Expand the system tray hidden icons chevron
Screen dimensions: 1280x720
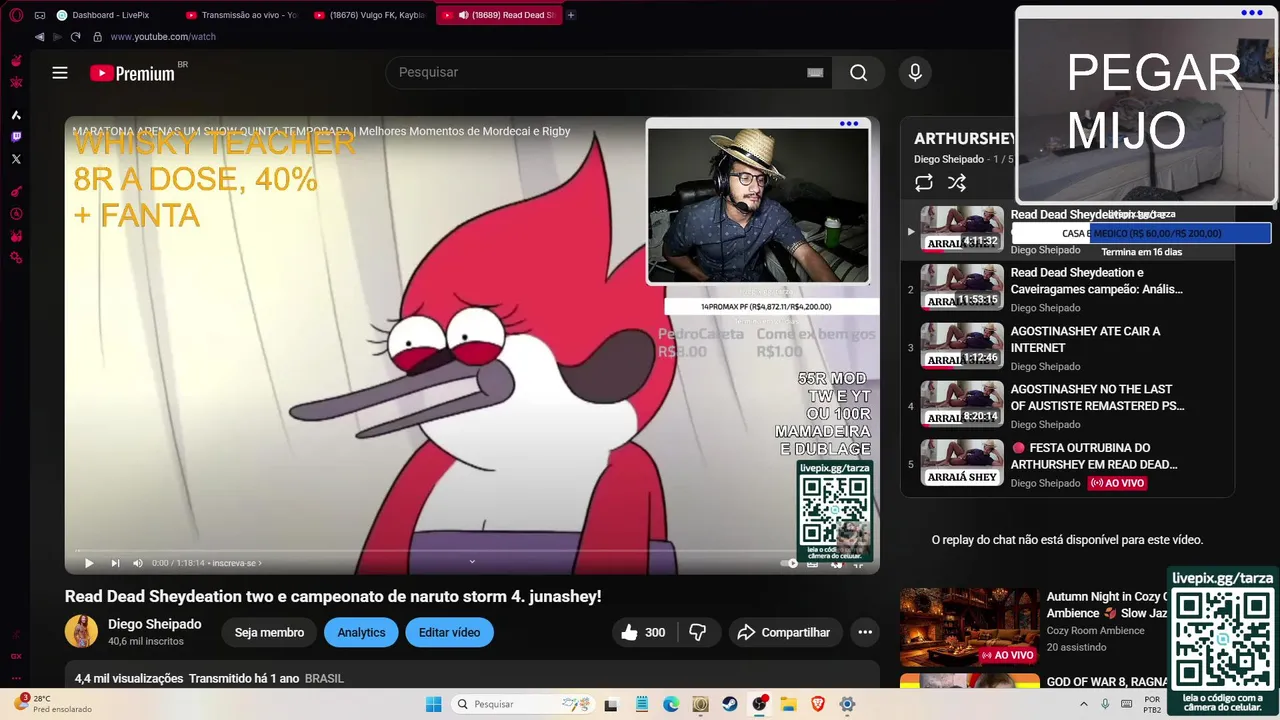click(1083, 704)
